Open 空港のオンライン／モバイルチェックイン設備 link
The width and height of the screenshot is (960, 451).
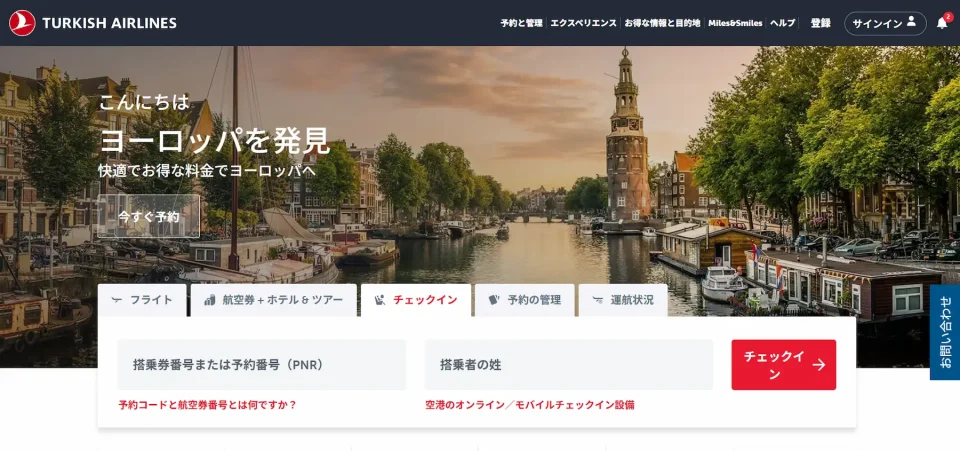pyautogui.click(x=530, y=404)
